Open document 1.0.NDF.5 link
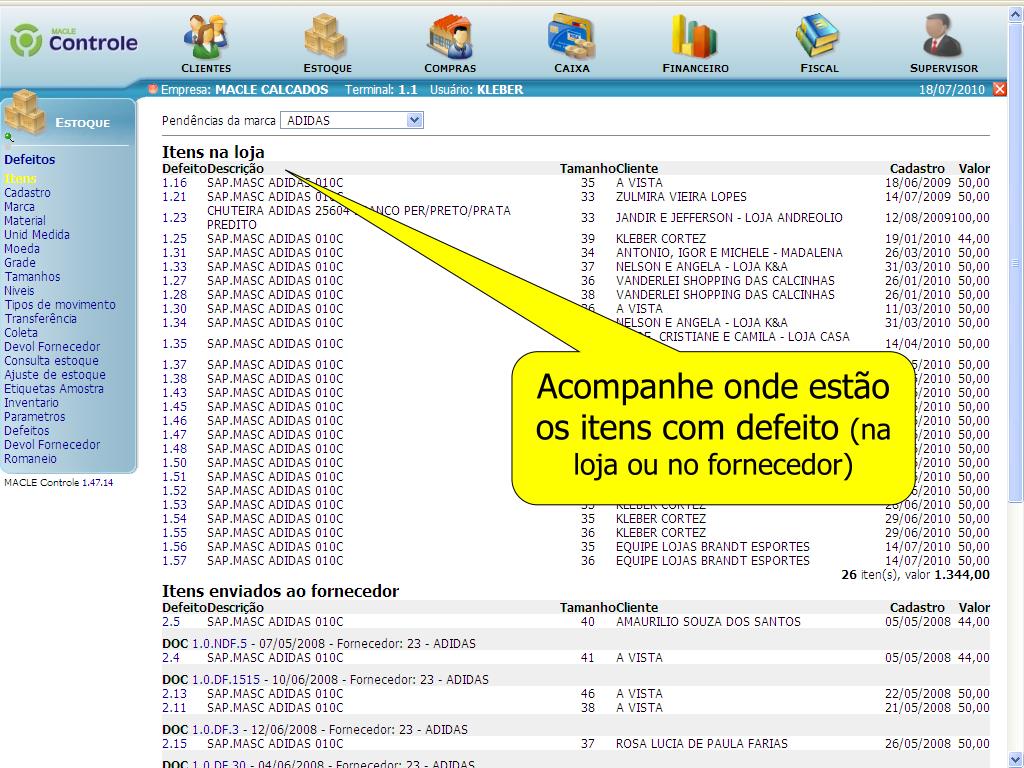The height and width of the screenshot is (768, 1024). click(219, 644)
